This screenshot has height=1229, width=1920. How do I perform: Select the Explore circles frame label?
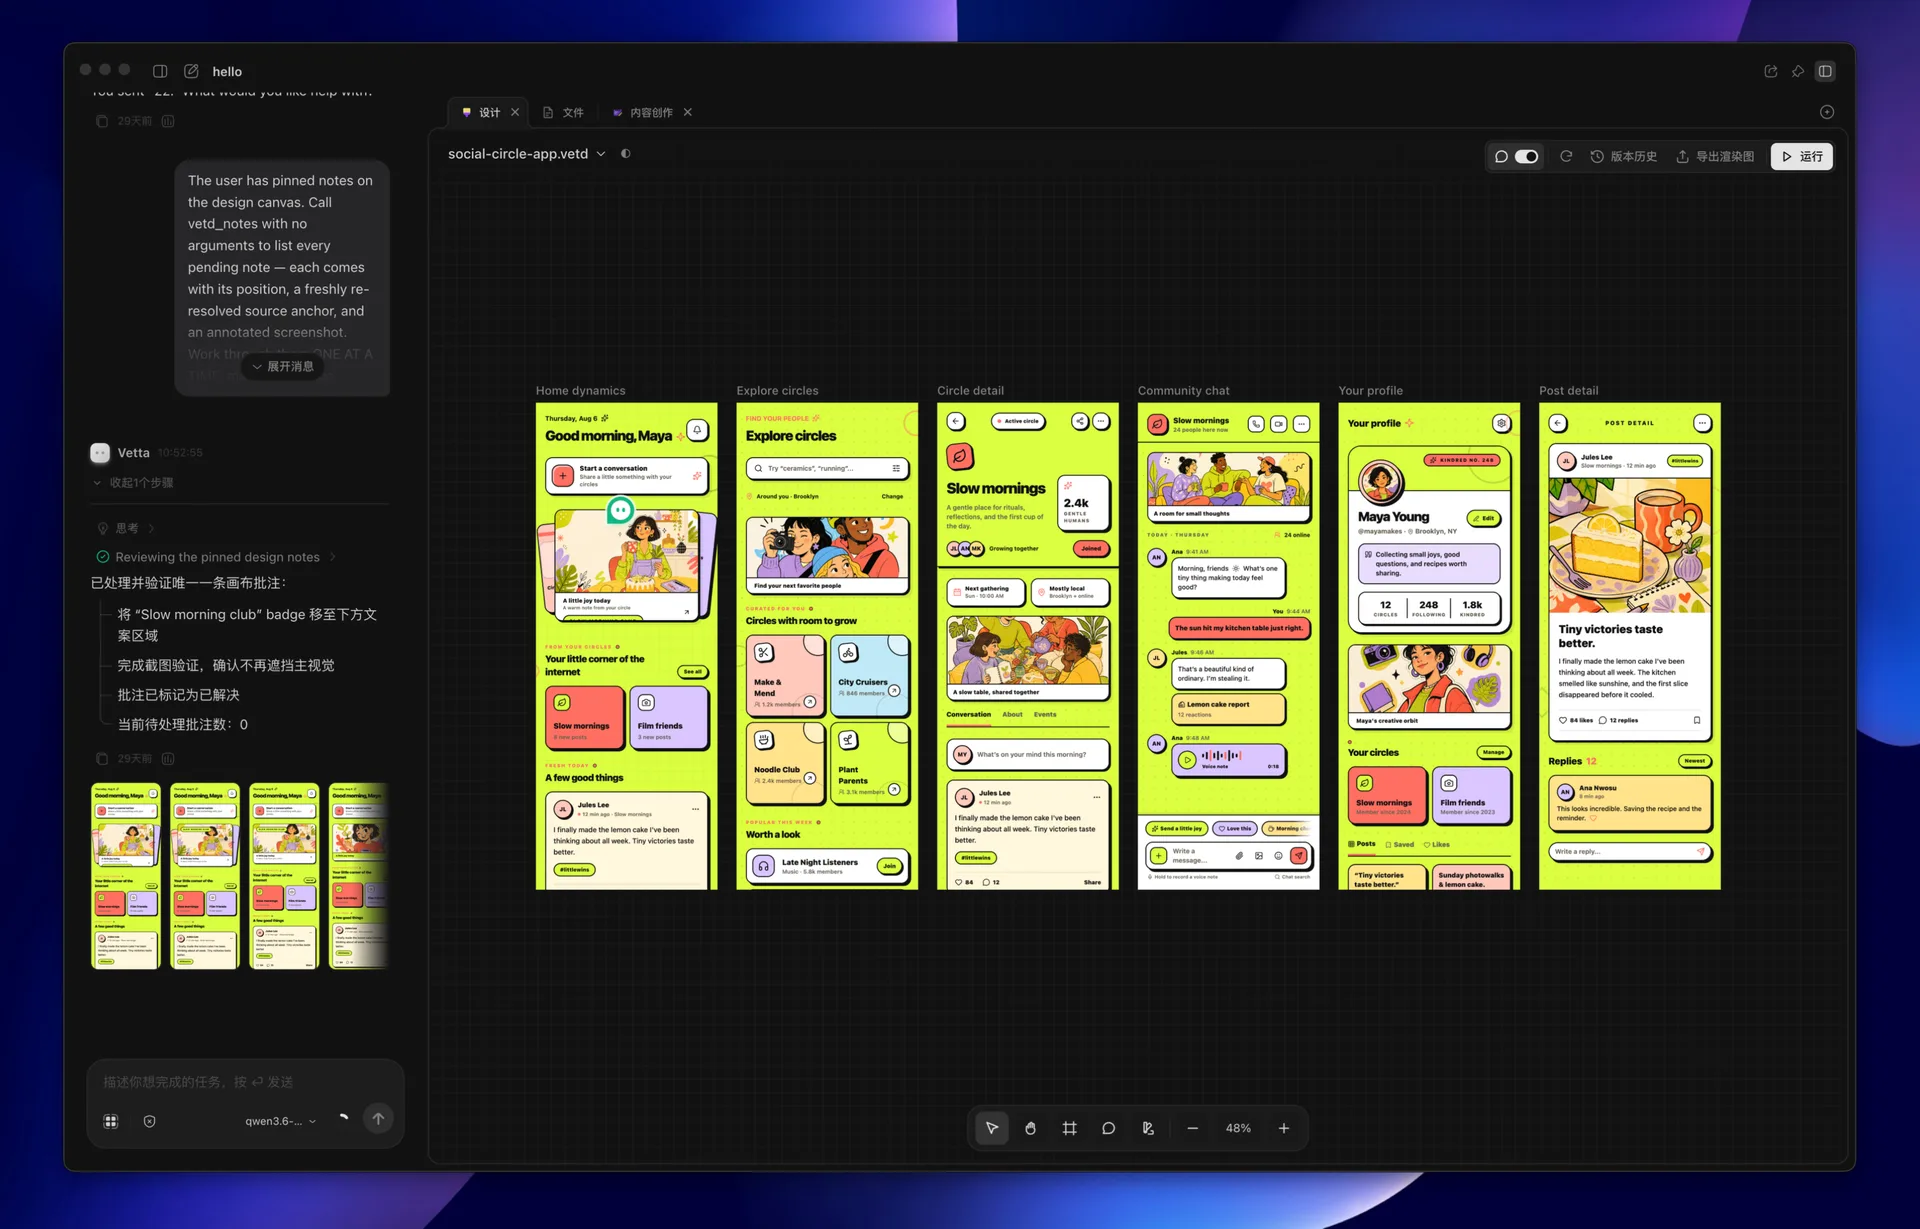click(777, 391)
